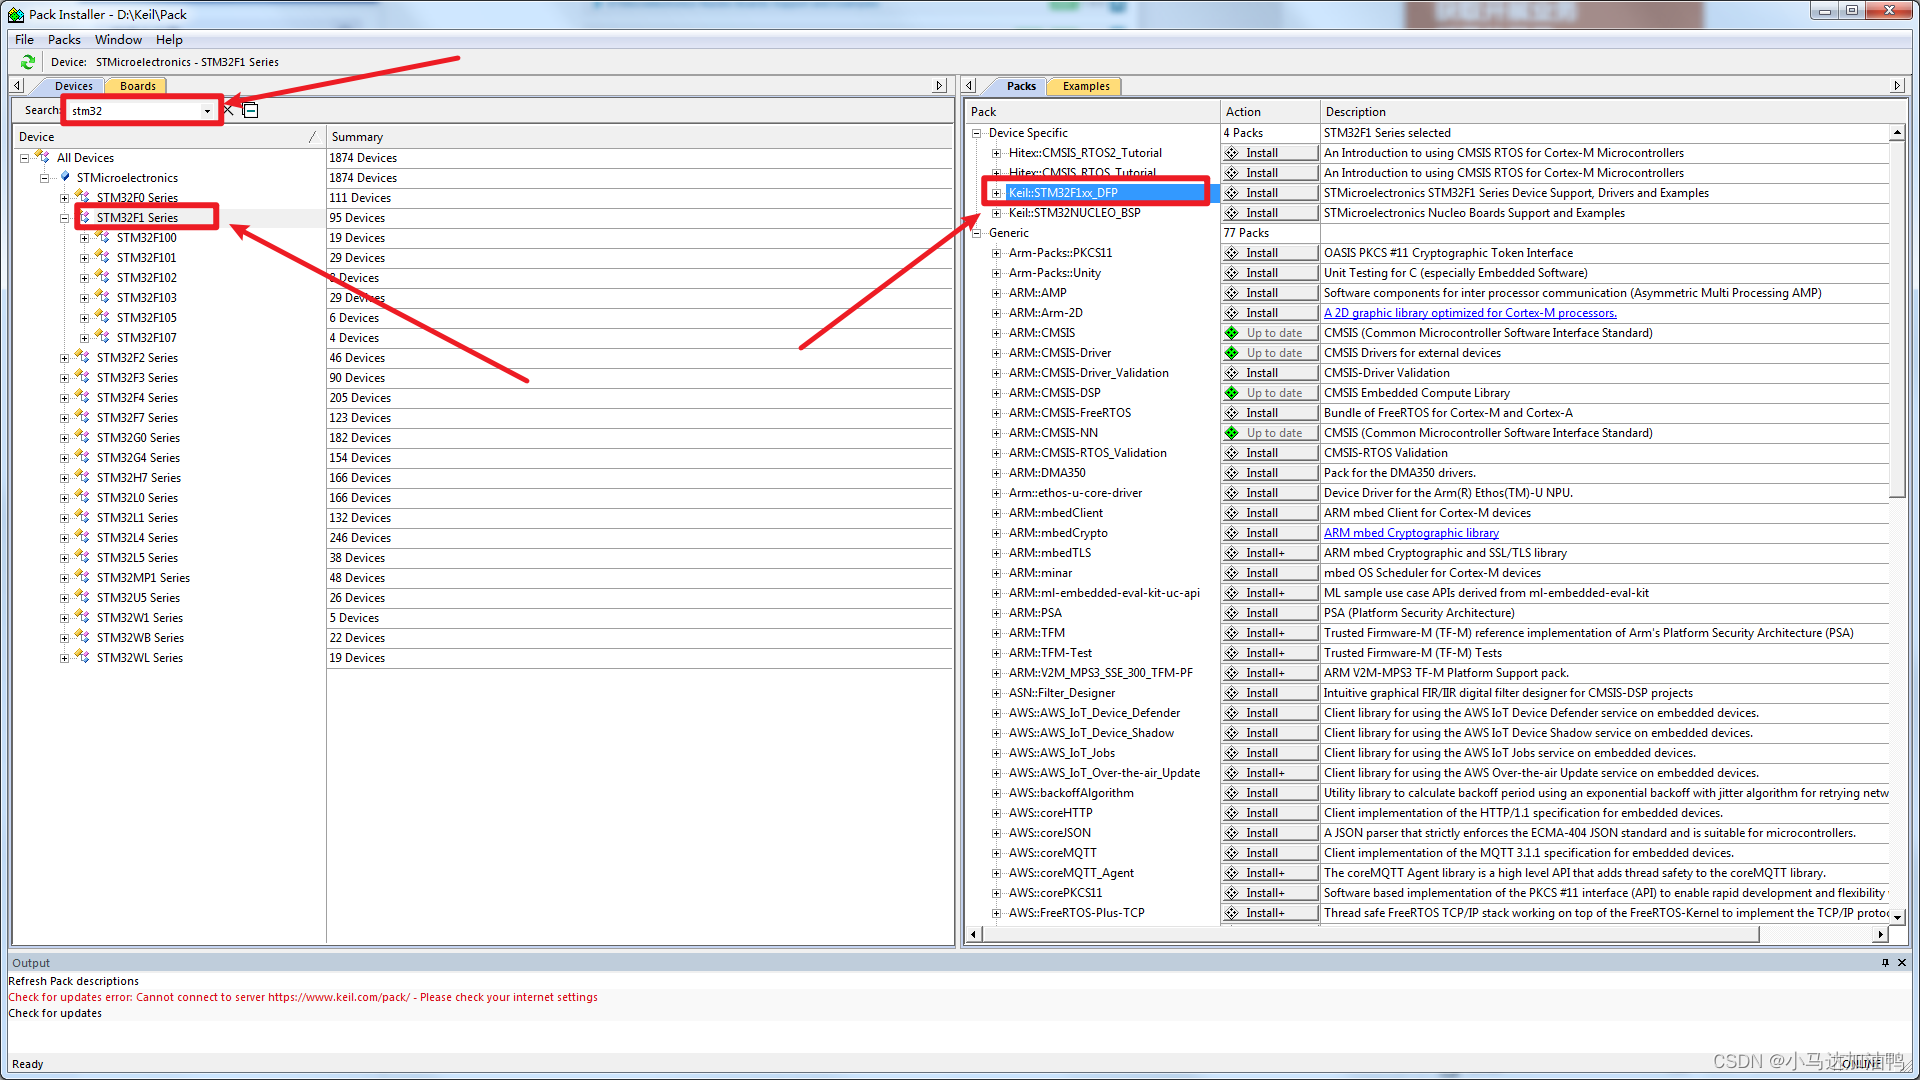Install Hitex::CMSIS_RTOS2_Tutorial pack
Viewport: 1920px width, 1080px height.
point(1270,153)
